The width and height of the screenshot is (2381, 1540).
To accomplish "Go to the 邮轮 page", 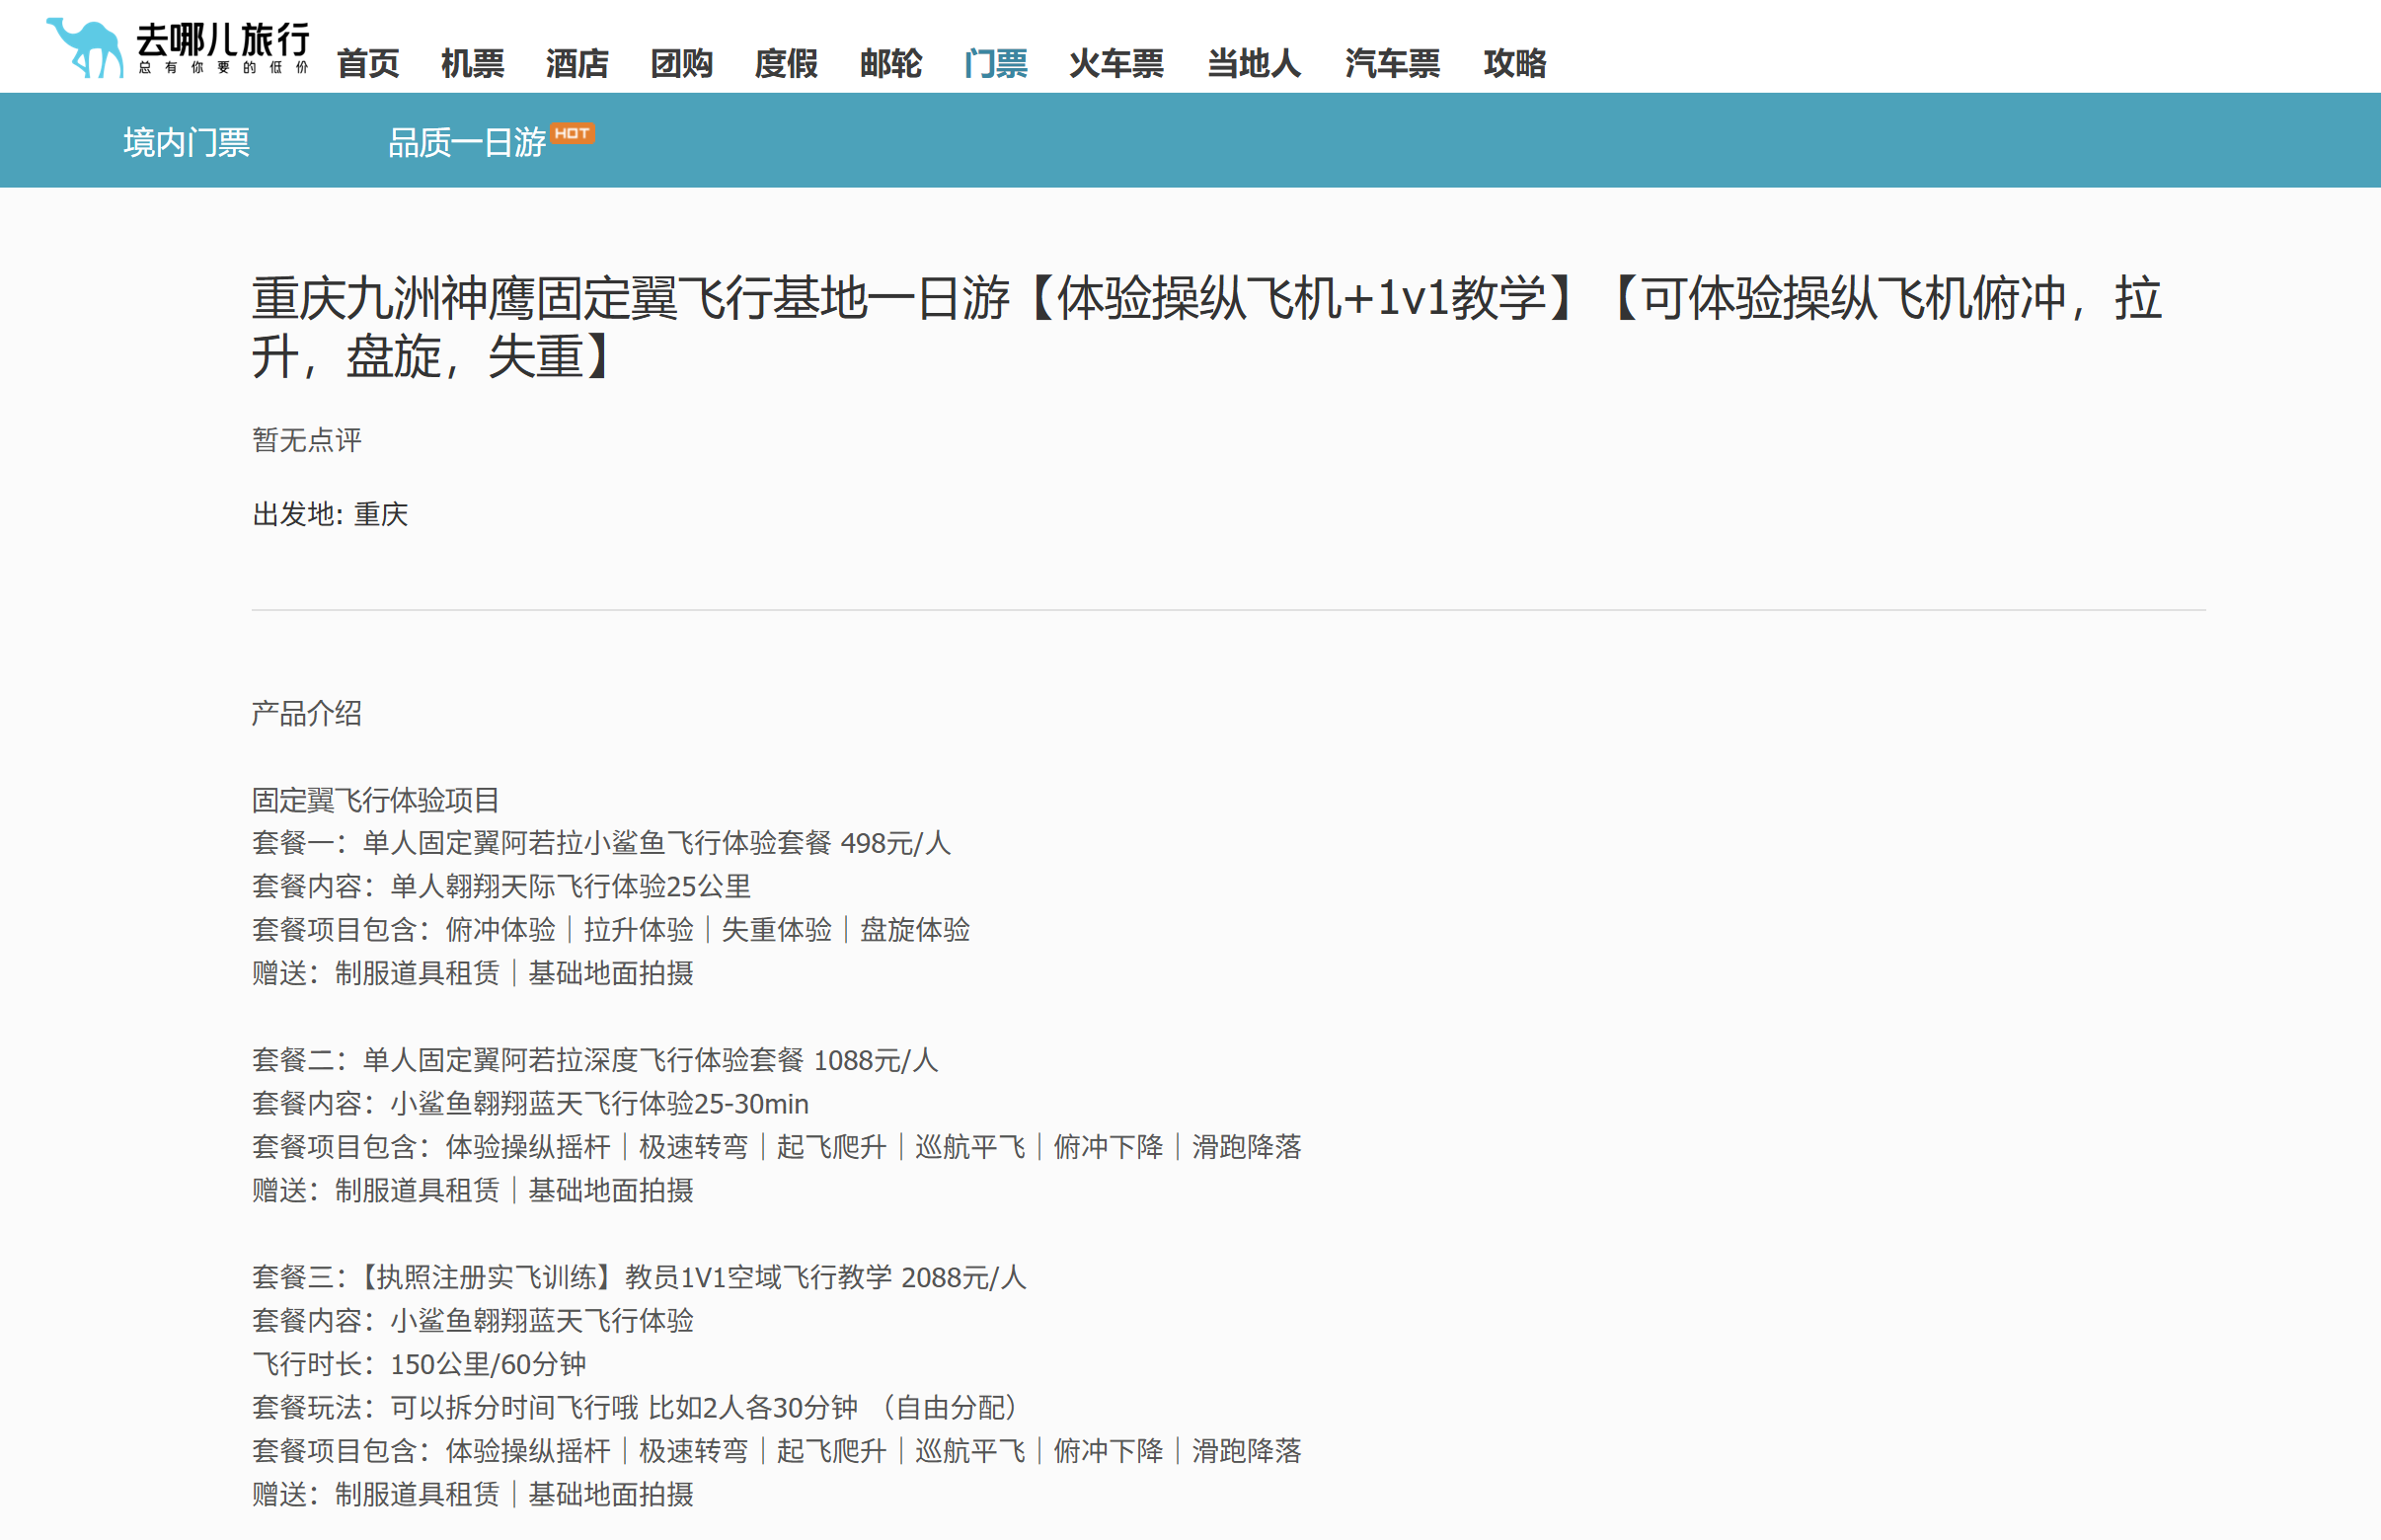I will point(890,64).
